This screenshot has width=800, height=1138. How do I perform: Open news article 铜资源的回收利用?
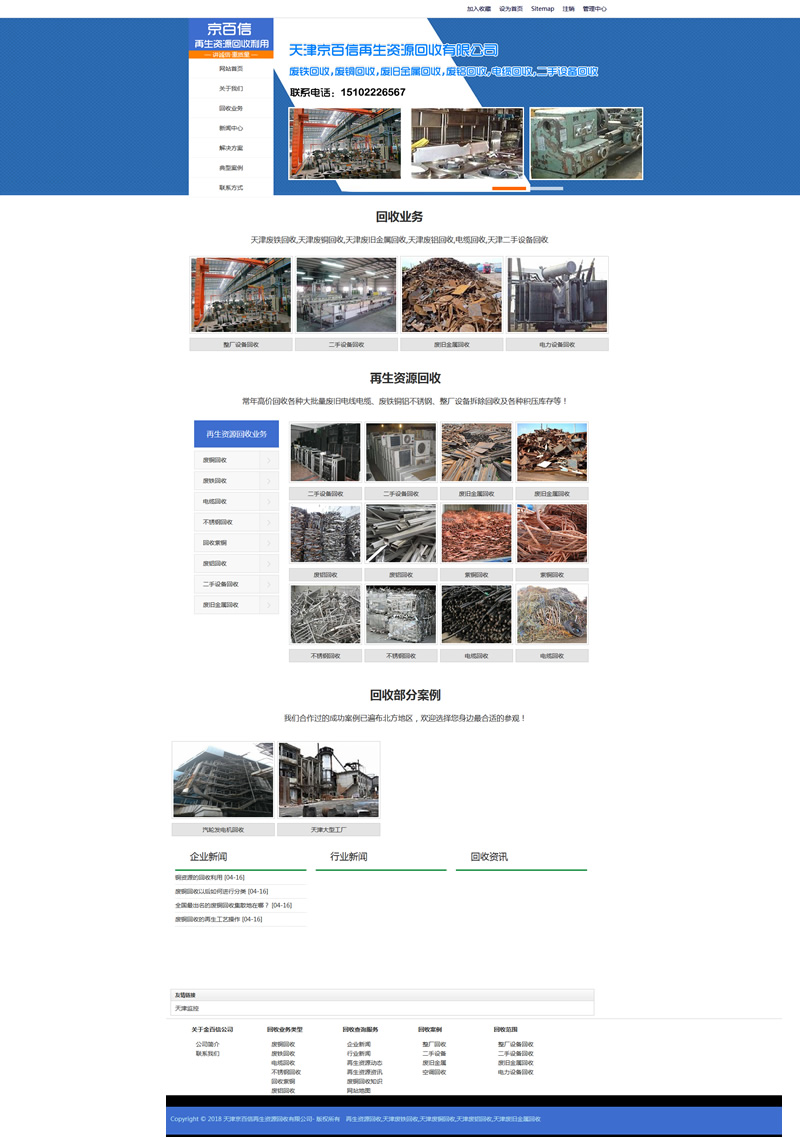[199, 877]
